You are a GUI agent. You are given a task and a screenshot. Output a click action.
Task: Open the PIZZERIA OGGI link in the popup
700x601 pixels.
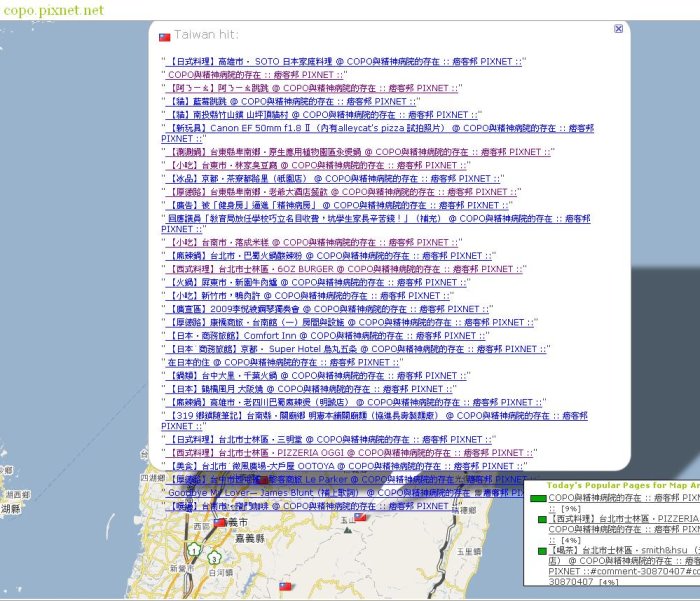[x=350, y=453]
